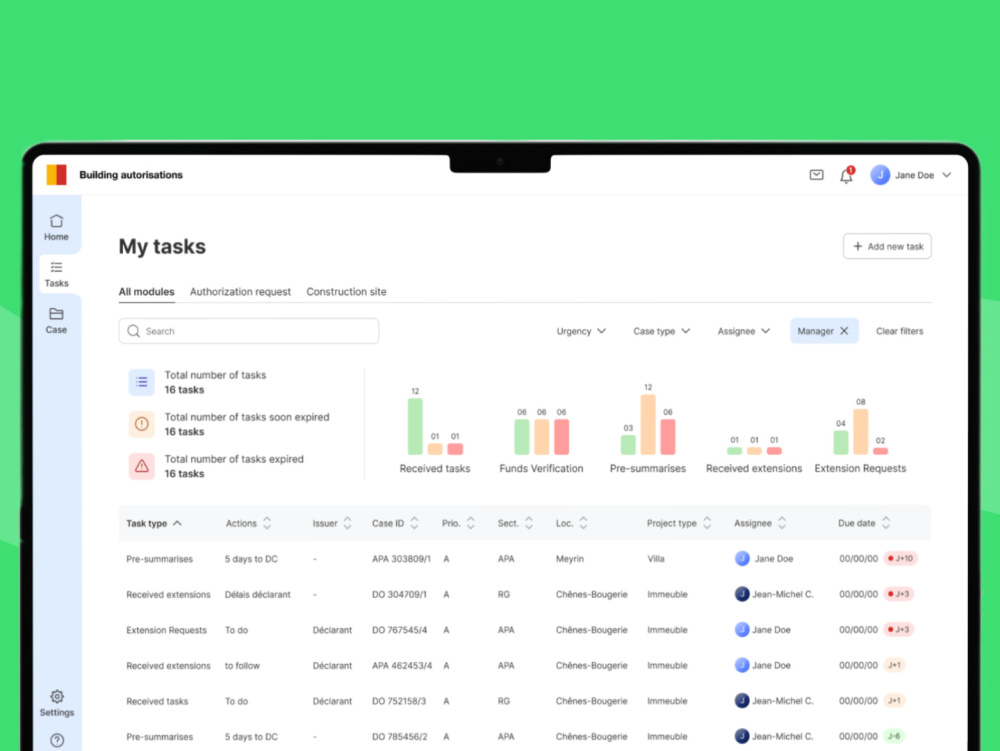Switch to Authorization request tab
Viewport: 1000px width, 751px height.
(240, 291)
